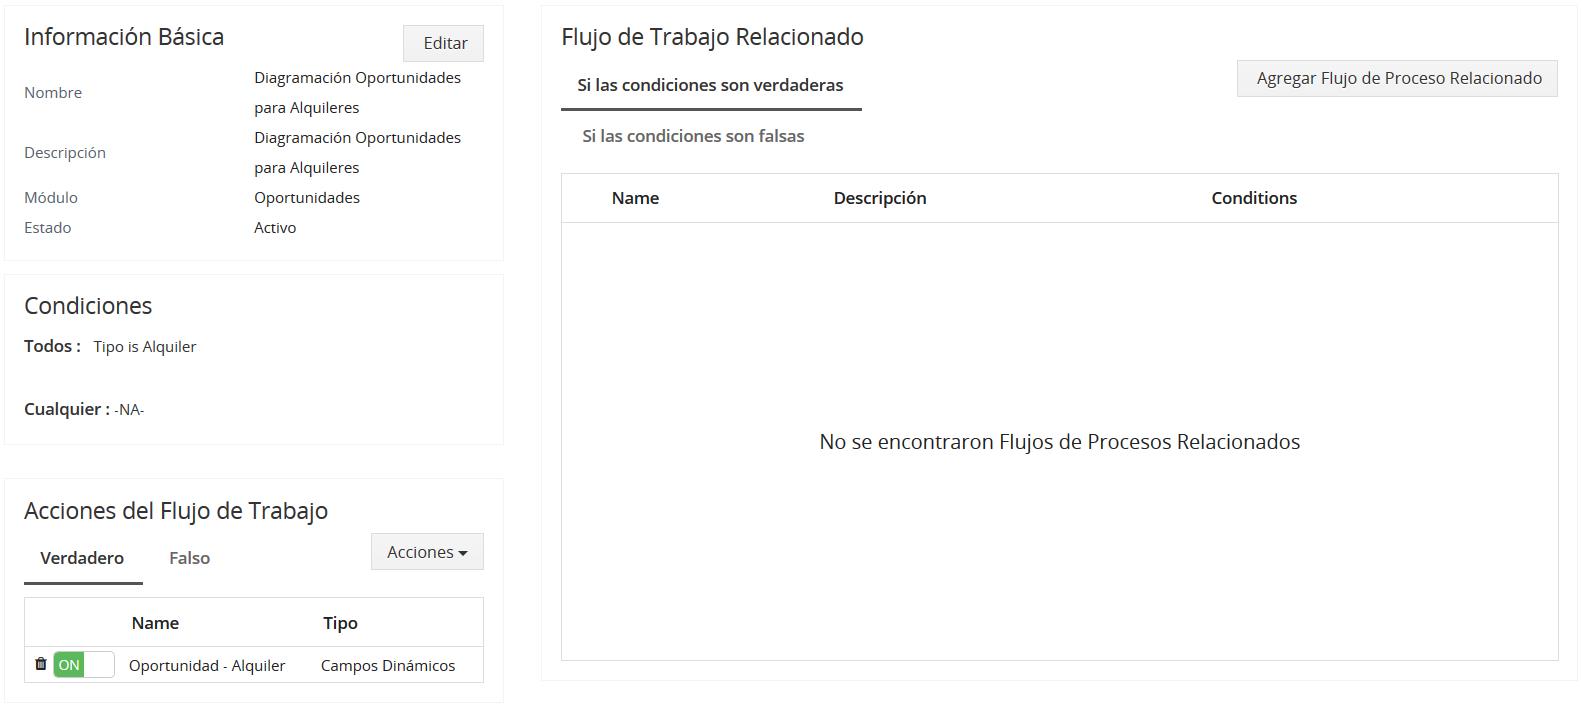Open the Oportunidad - Alquiler action name
Screen dimensions: 1582x710
(207, 666)
